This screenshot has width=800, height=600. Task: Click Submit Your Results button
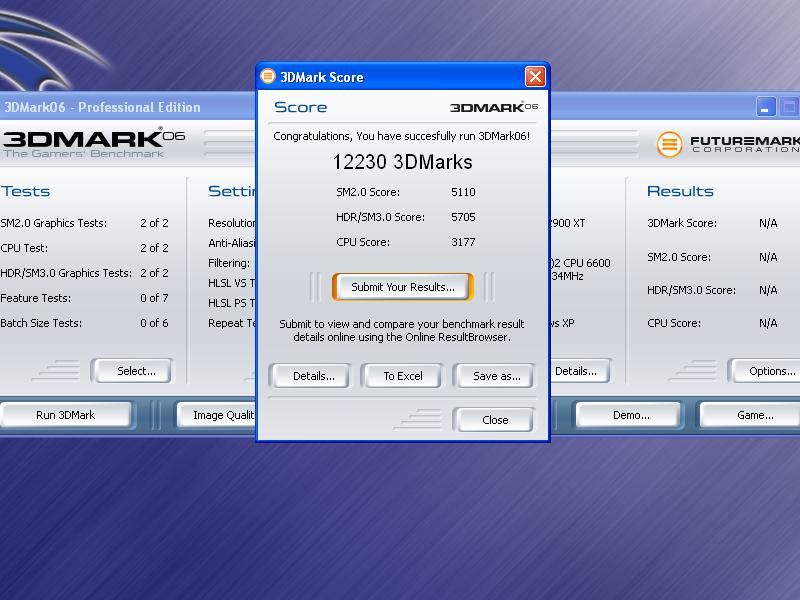click(403, 287)
